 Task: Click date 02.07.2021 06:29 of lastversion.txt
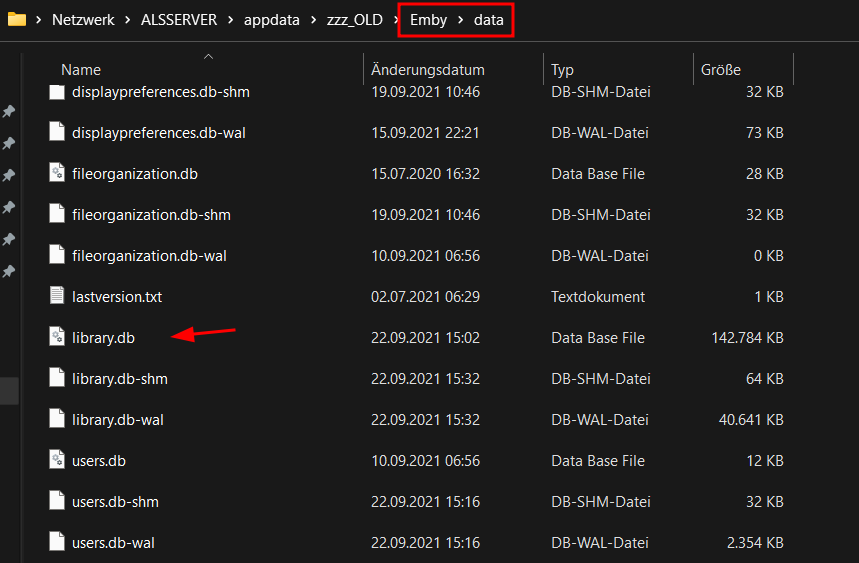tap(425, 297)
